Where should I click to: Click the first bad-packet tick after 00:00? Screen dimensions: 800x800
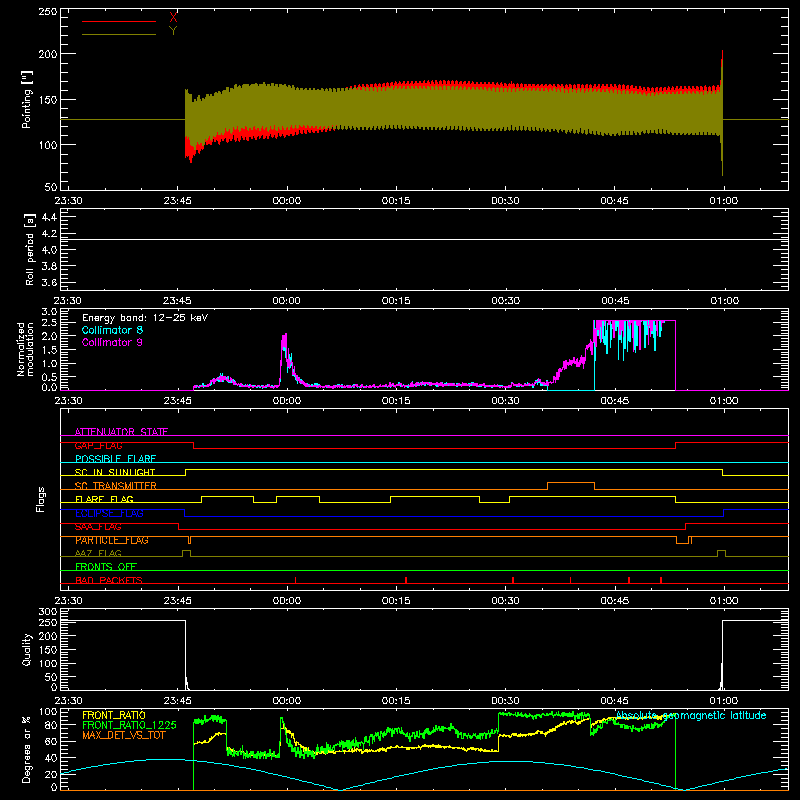tap(295, 580)
